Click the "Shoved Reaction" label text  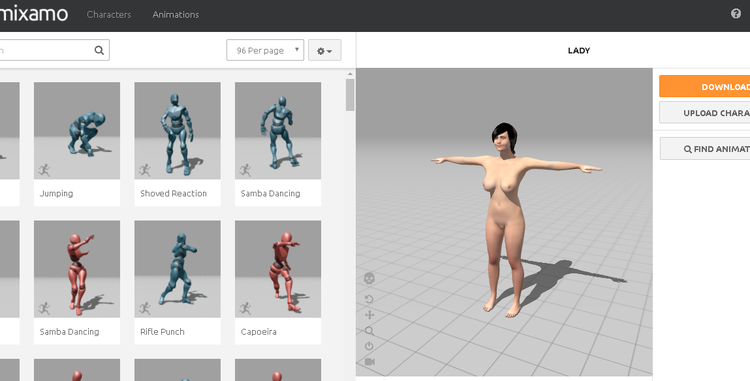(174, 194)
